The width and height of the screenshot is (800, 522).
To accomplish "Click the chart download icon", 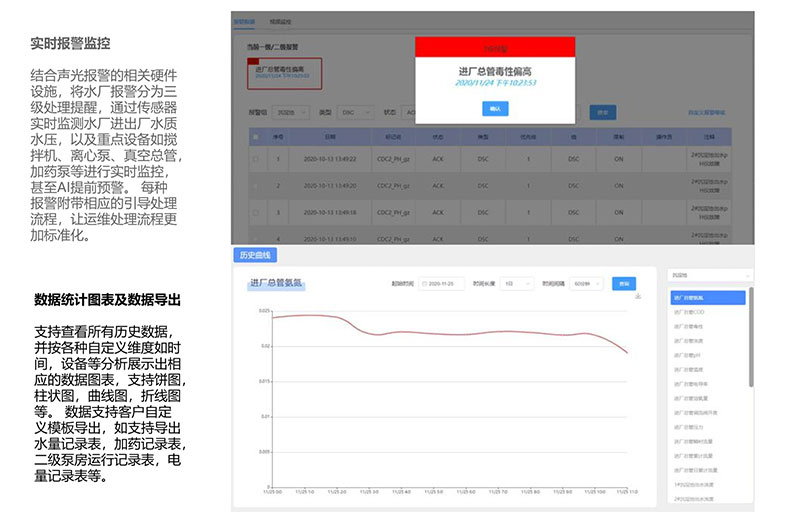I will coord(638,296).
